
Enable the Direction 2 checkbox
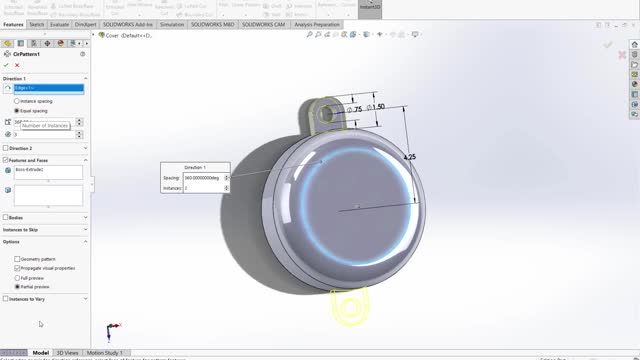pos(5,148)
